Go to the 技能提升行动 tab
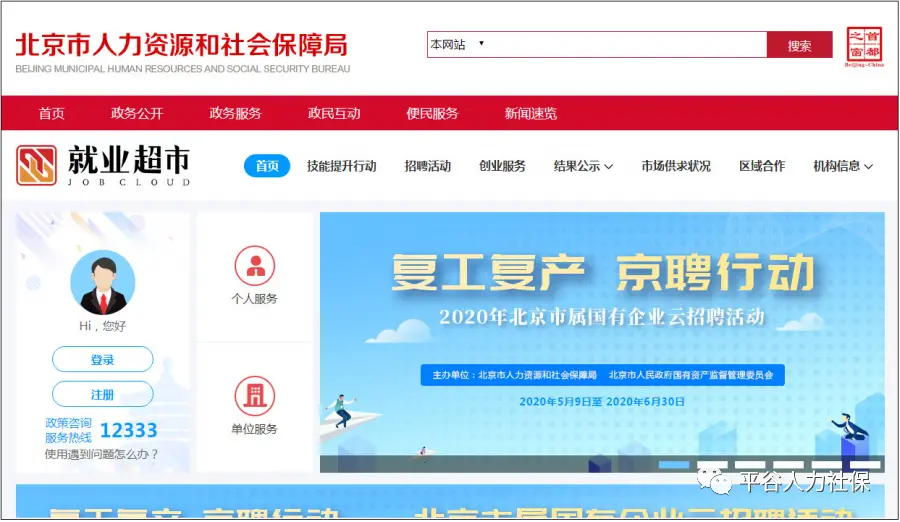The image size is (900, 522). pos(342,166)
